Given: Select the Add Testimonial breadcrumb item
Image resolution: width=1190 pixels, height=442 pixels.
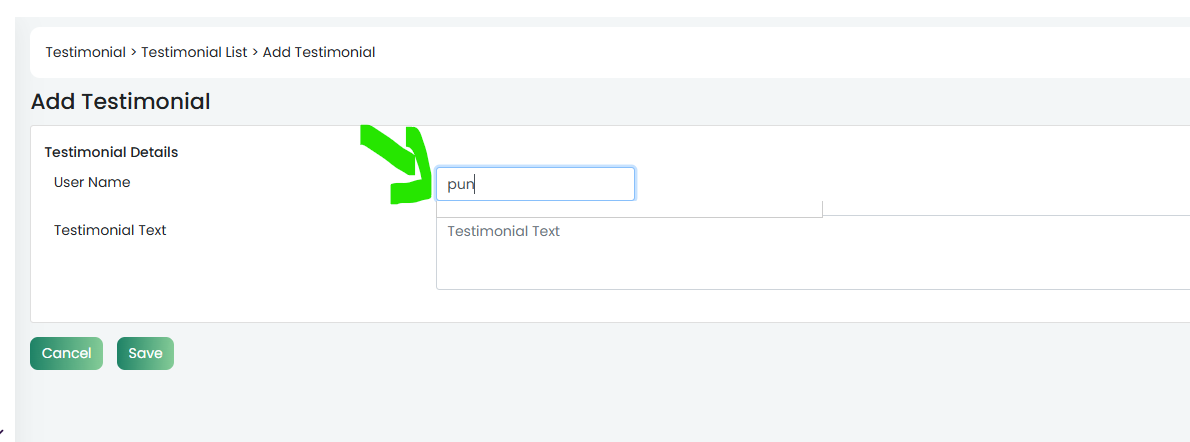Looking at the screenshot, I should pos(319,52).
